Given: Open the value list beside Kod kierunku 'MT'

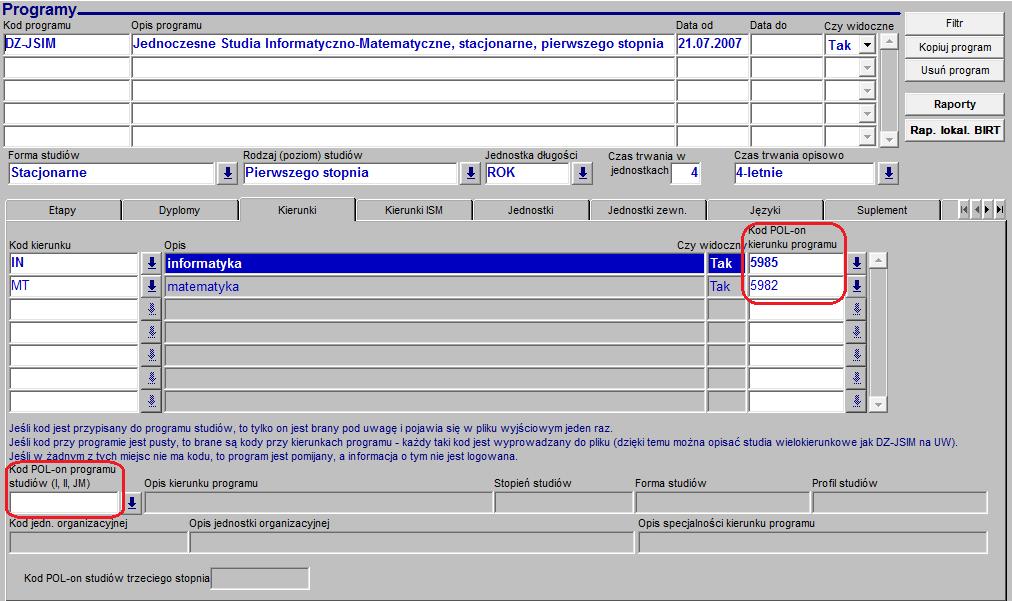Looking at the screenshot, I should [x=152, y=286].
